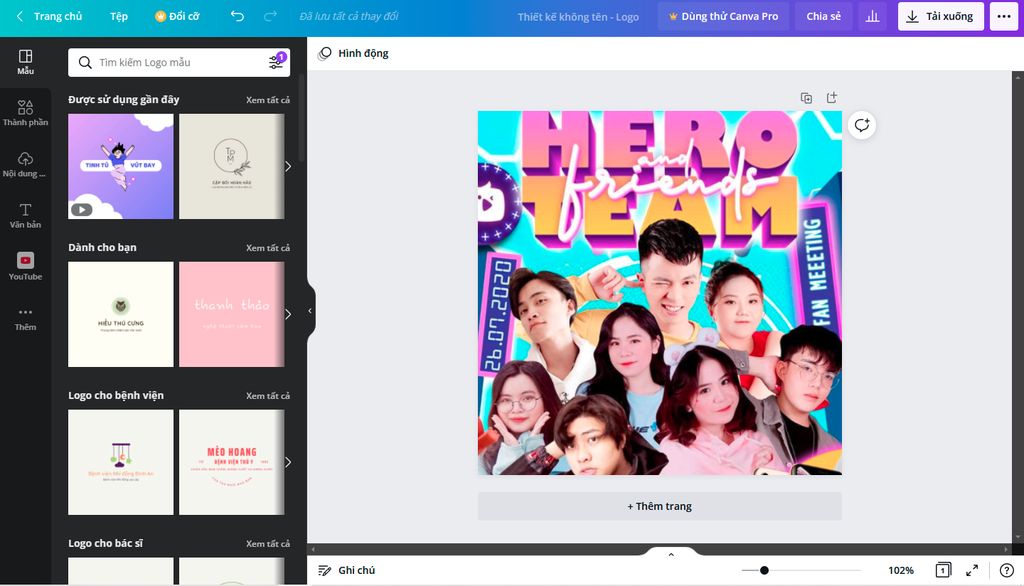Adjust the zoom slider handle
The image size is (1024, 586).
tap(764, 570)
